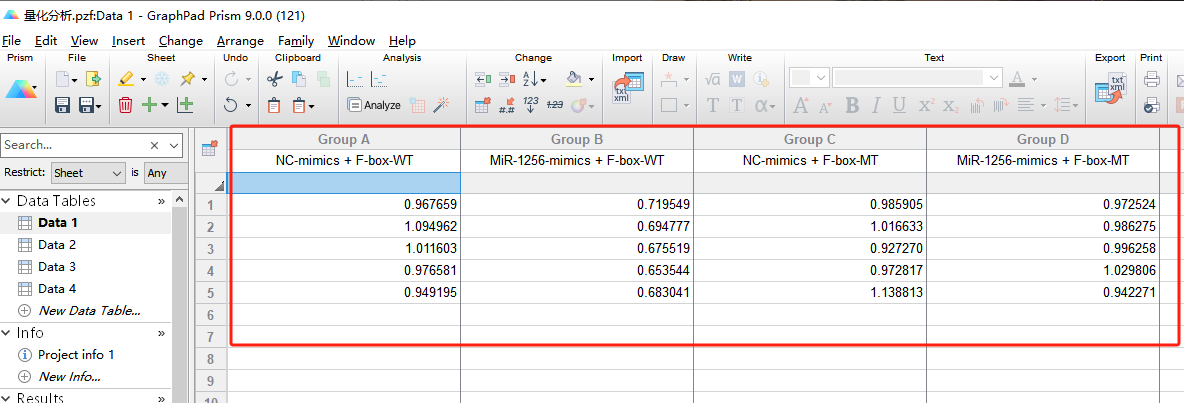Create a new file from toolbar

63,78
